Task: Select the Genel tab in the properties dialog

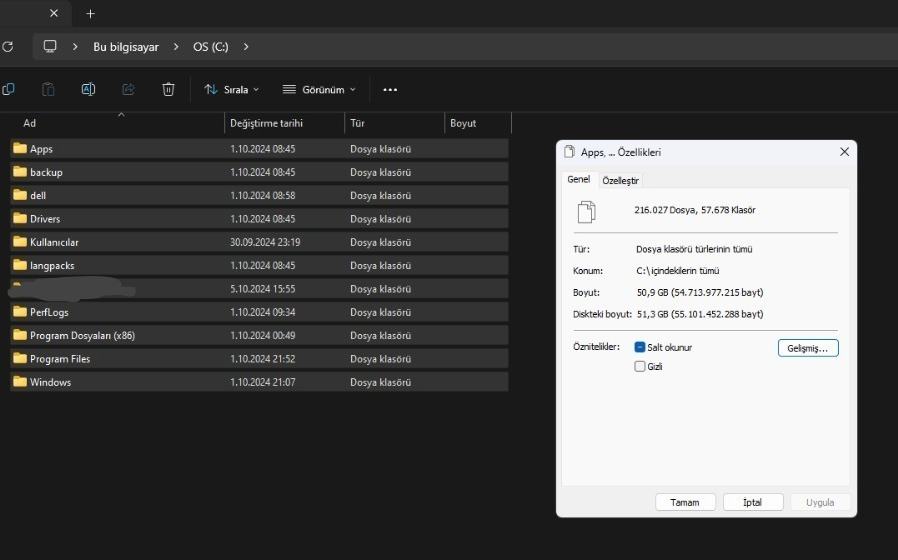Action: 578,179
